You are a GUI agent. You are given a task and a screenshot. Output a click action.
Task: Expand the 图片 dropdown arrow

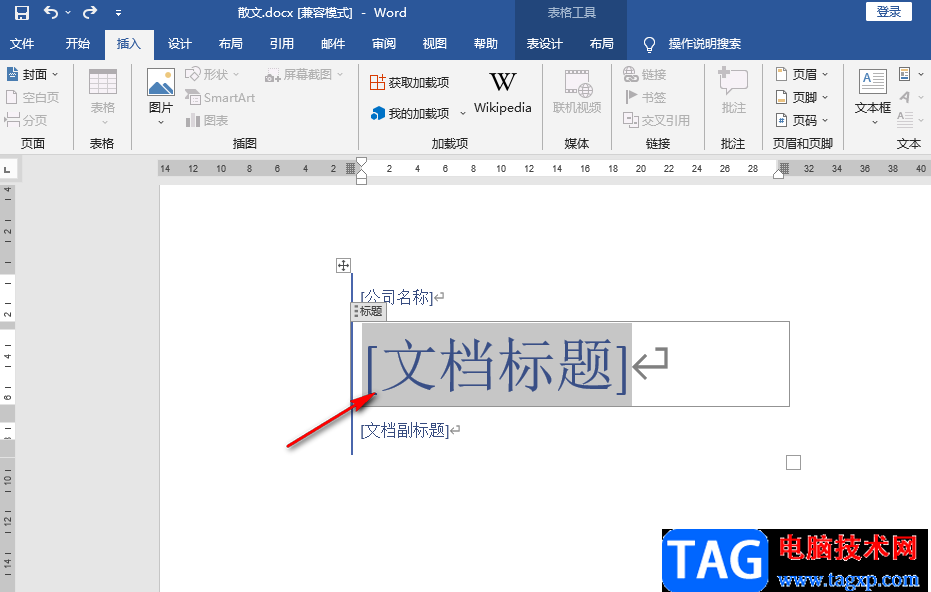point(161,122)
